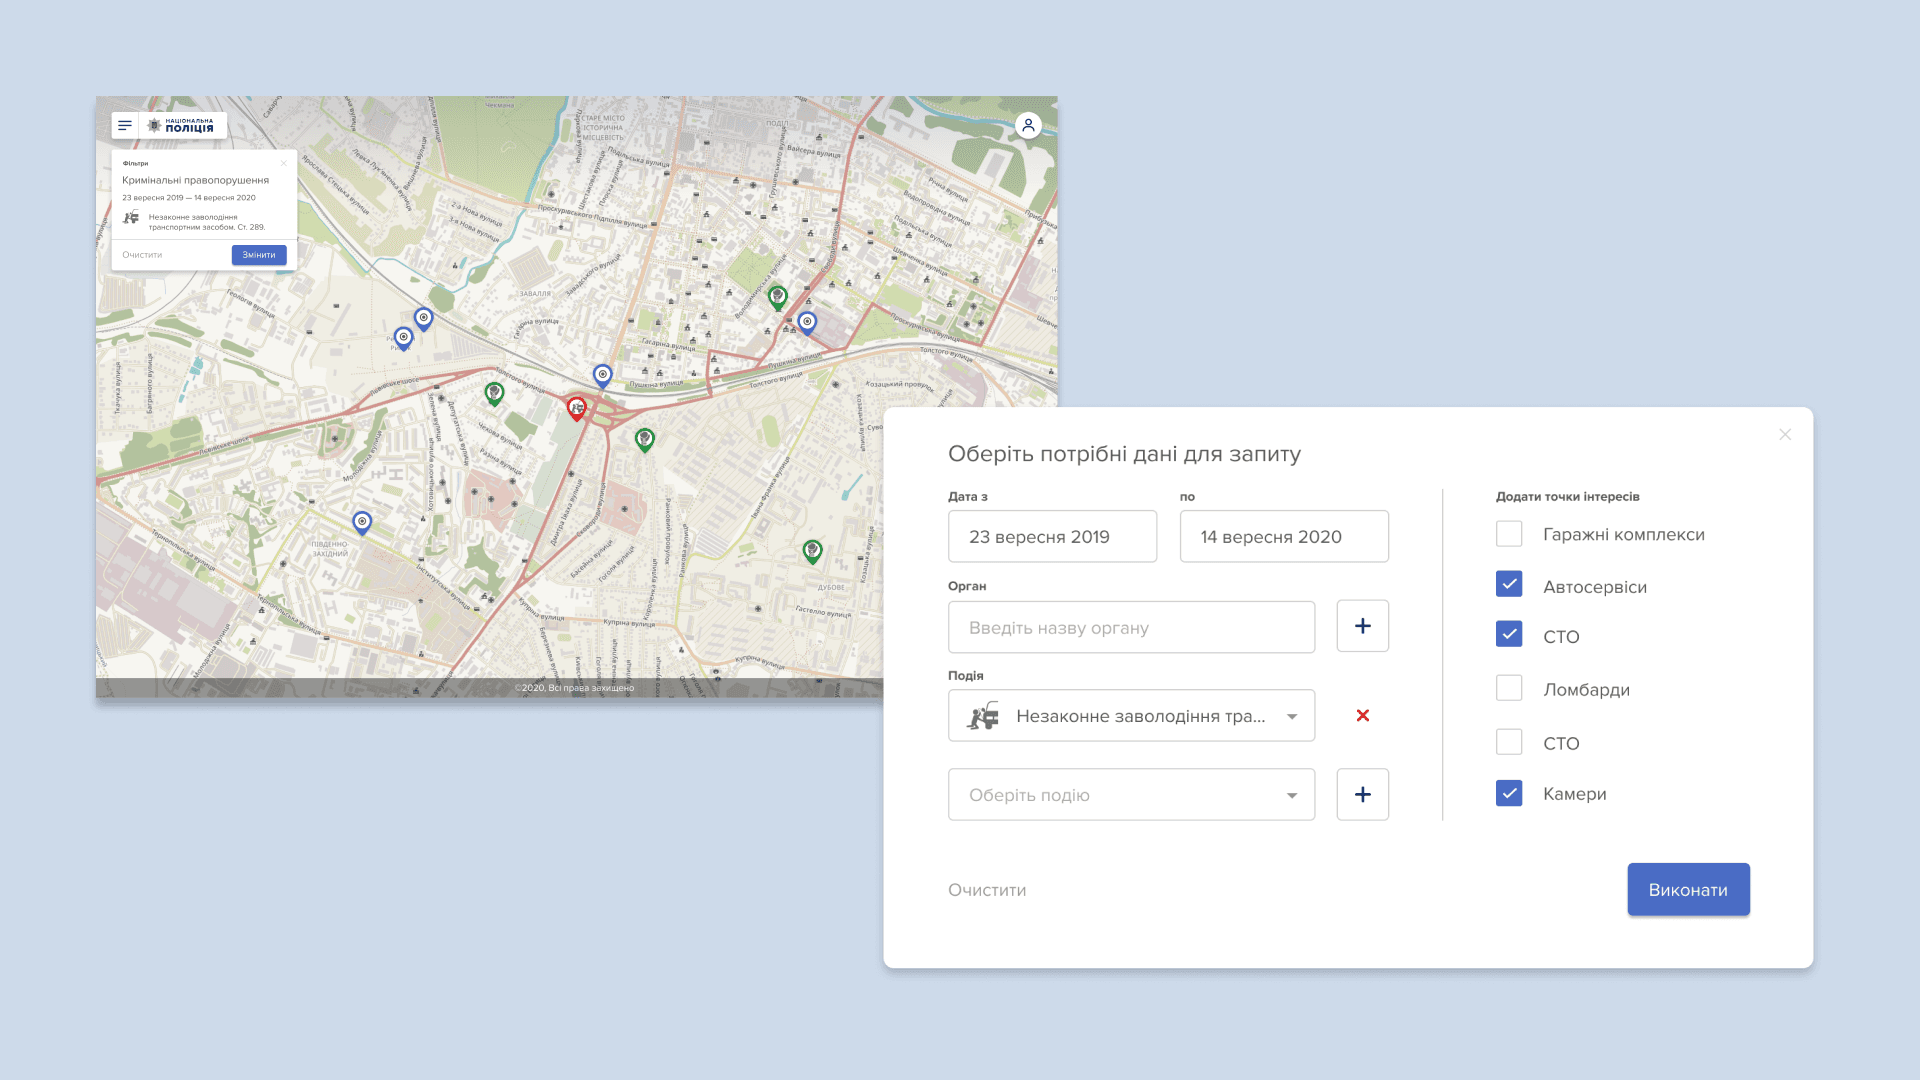Image resolution: width=1920 pixels, height=1080 pixels.
Task: Click Очистити link in the dialog
Action: click(987, 890)
